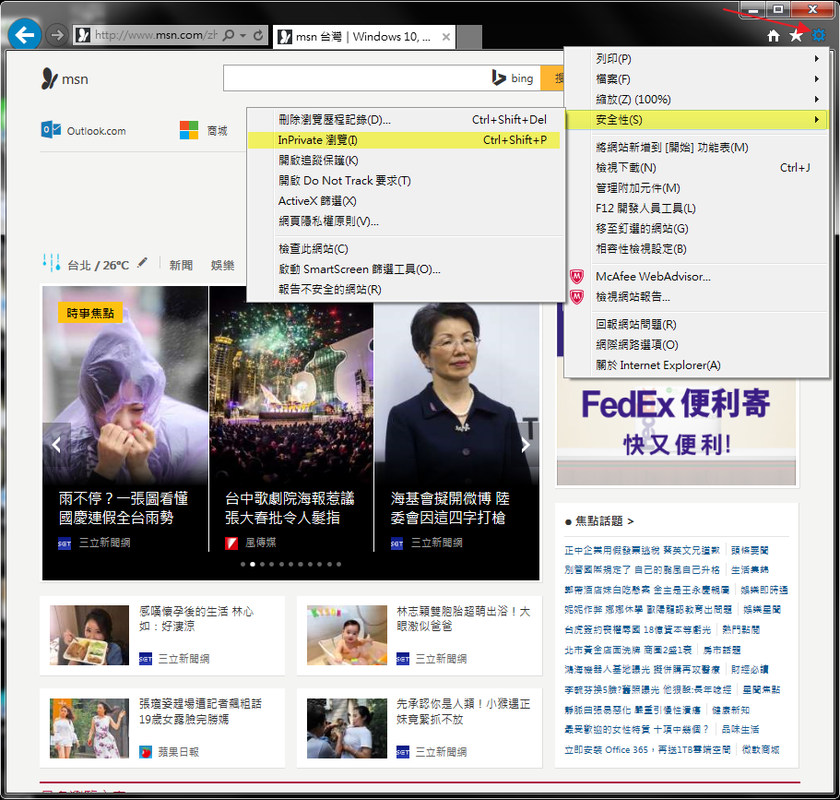Select 相容性檢視設定(B)
Viewport: 840px width, 800px height.
(696, 249)
